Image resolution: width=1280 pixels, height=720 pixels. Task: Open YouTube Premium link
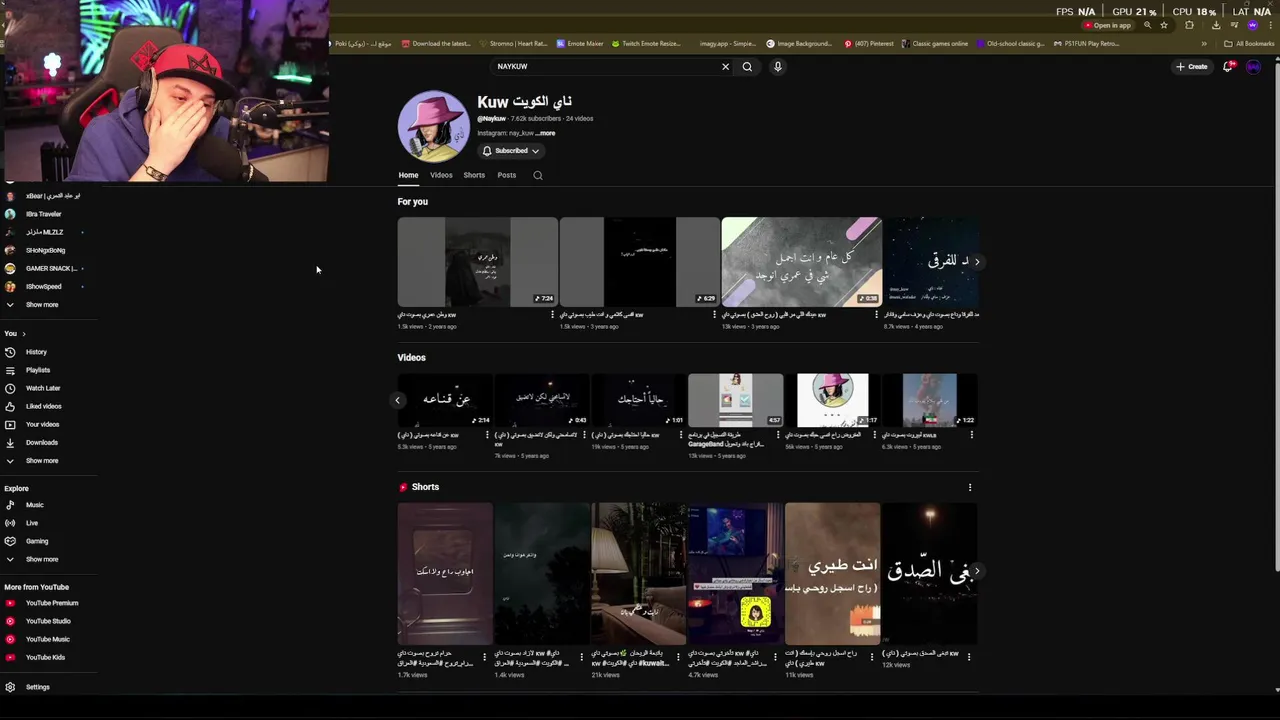coord(51,603)
